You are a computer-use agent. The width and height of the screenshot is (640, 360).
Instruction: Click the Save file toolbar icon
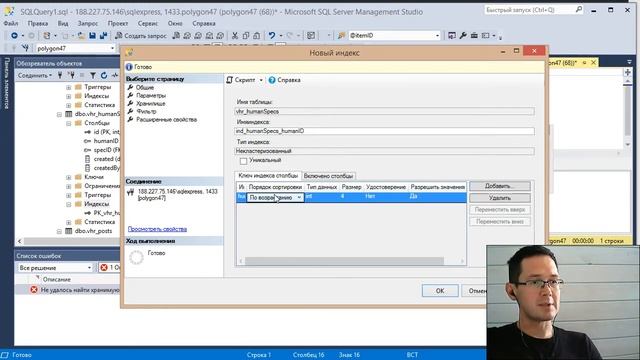[92, 36]
